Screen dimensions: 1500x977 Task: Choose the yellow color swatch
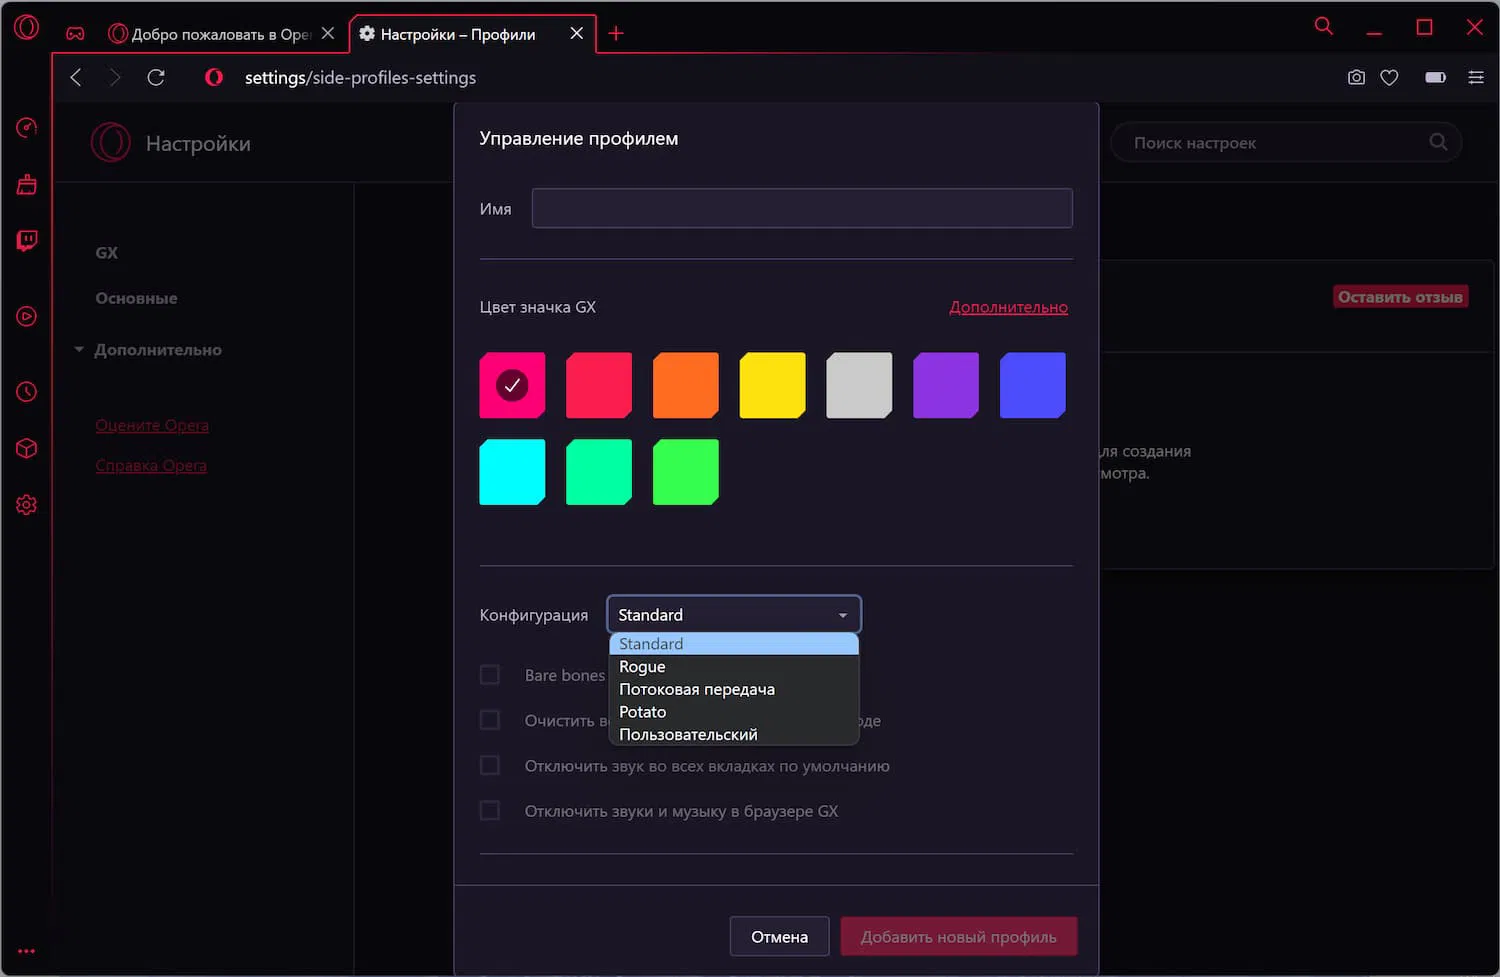tap(772, 385)
